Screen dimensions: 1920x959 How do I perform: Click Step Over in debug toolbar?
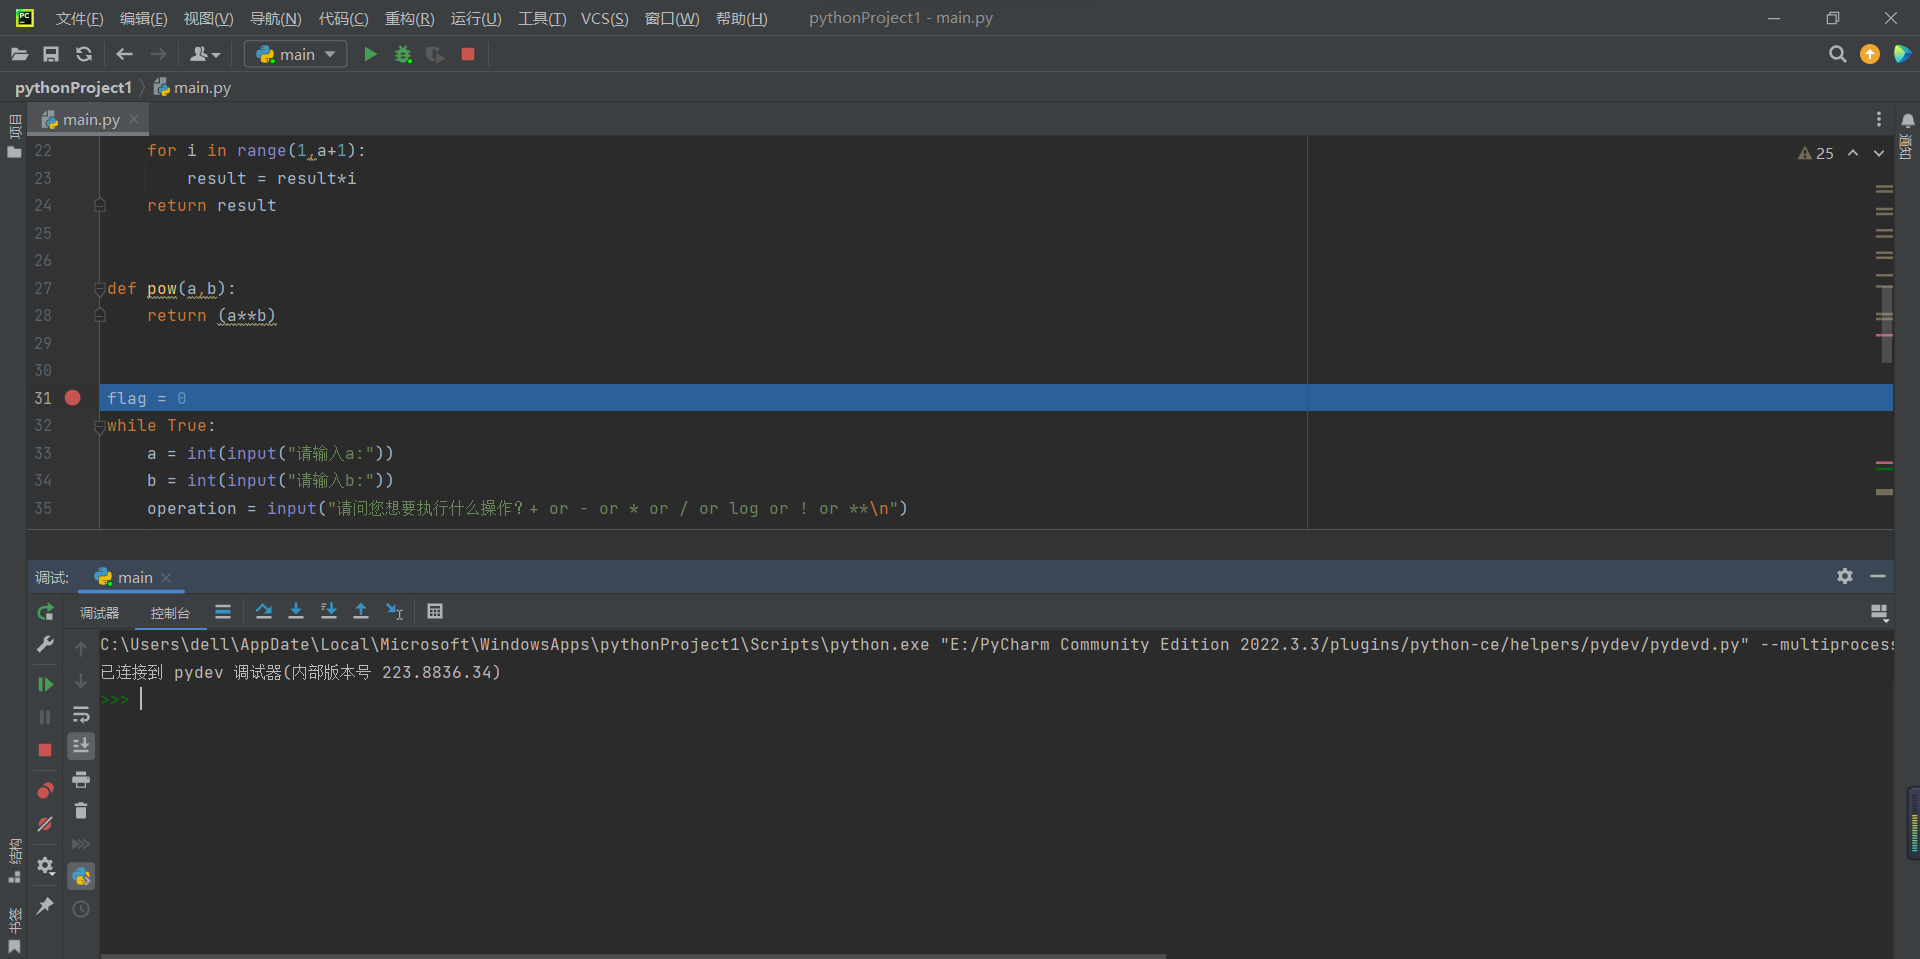(264, 611)
